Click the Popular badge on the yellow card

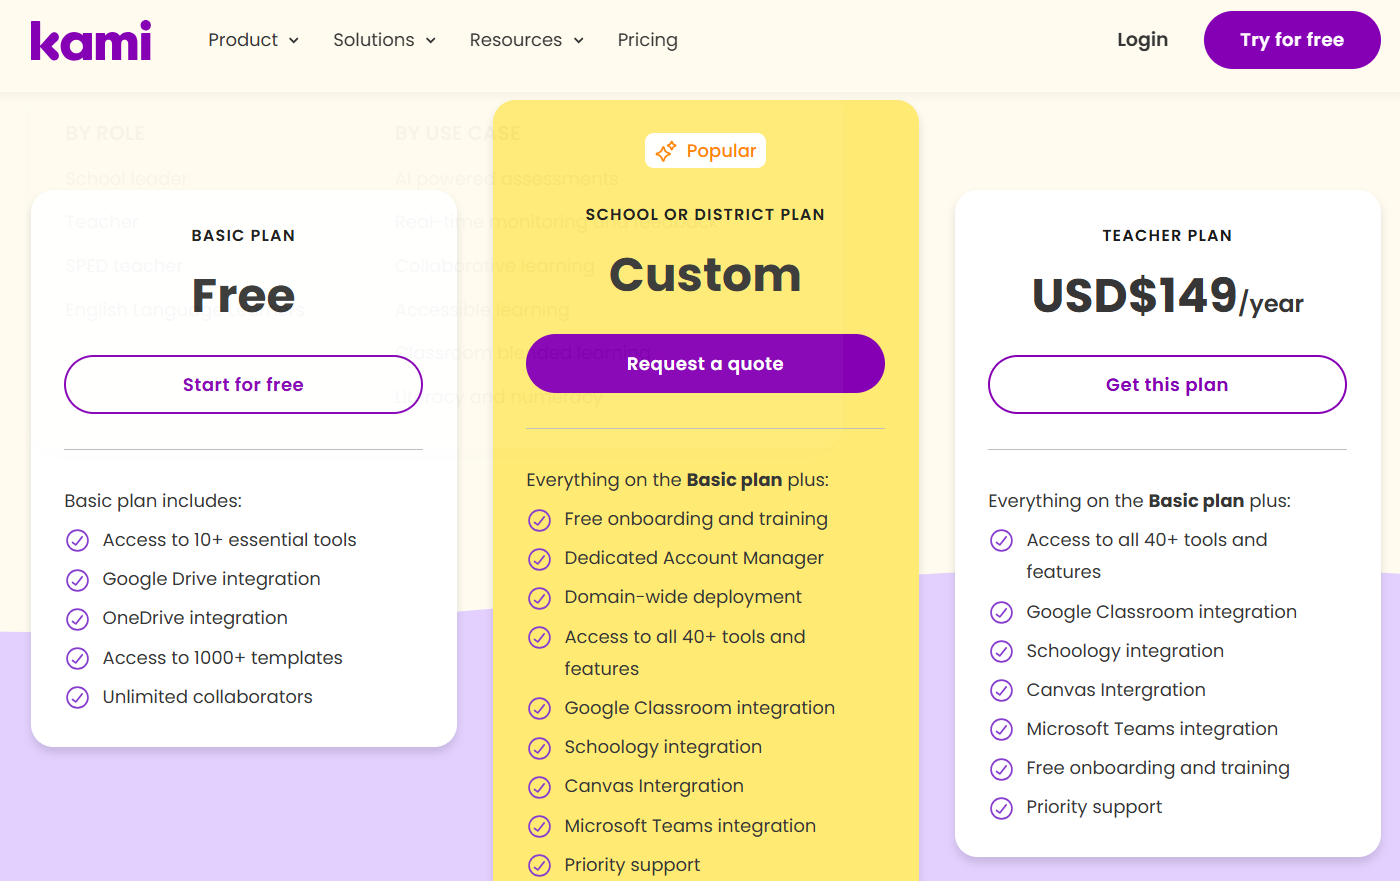coord(705,150)
